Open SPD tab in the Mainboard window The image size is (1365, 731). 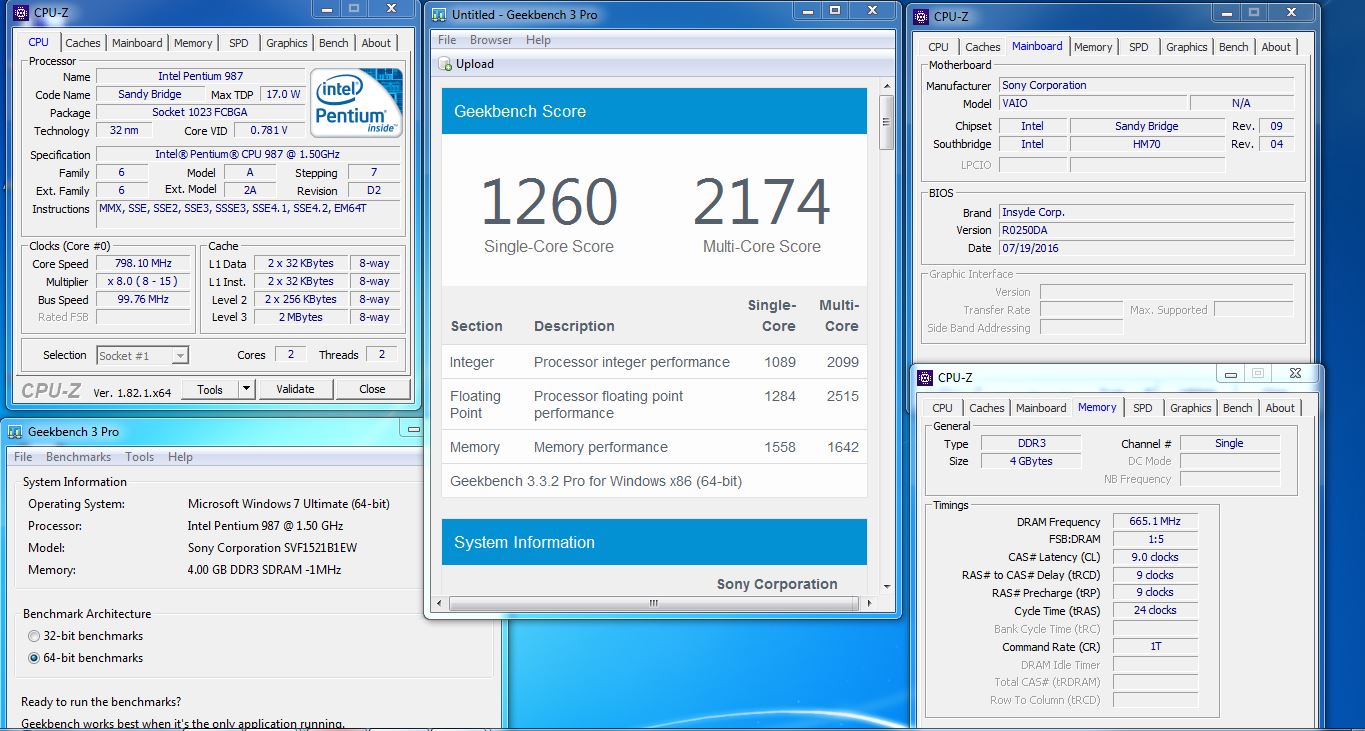pos(1138,47)
